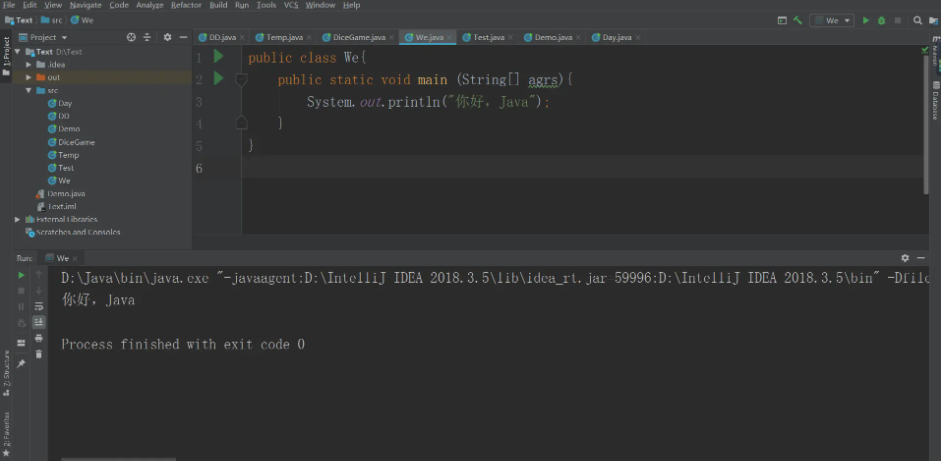Switch to the Temp.java editor tab
This screenshot has width=941, height=461.
pyautogui.click(x=284, y=37)
